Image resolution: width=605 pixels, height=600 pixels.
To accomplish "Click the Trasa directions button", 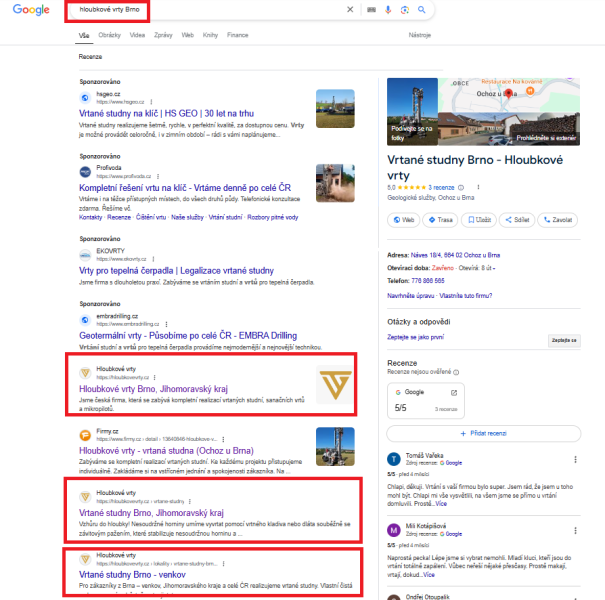I will pos(440,220).
